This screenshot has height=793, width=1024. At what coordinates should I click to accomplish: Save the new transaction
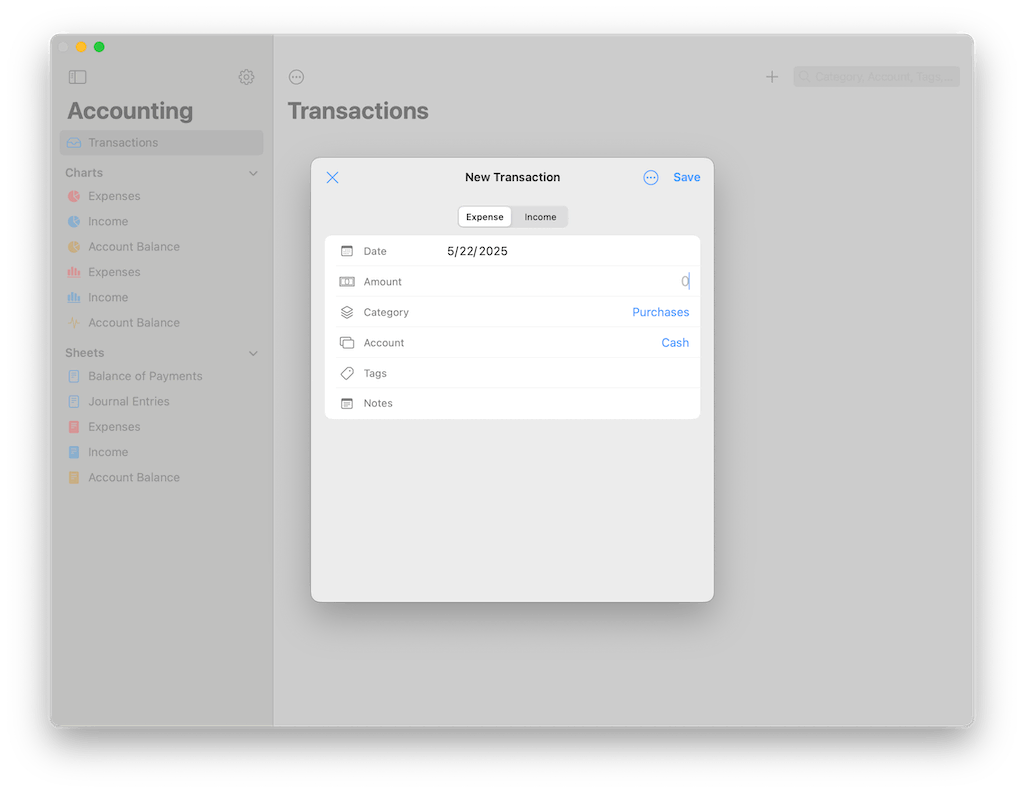(686, 177)
